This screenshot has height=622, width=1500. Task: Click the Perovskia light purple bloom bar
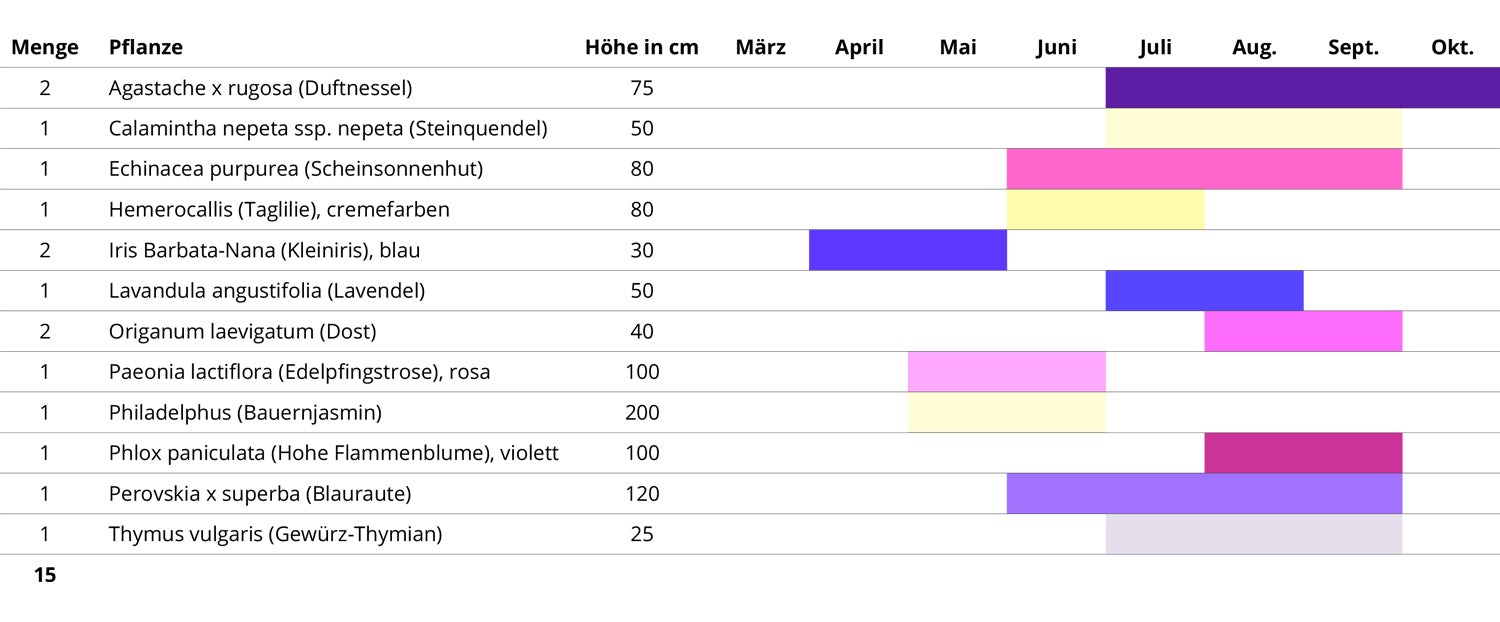[1204, 494]
